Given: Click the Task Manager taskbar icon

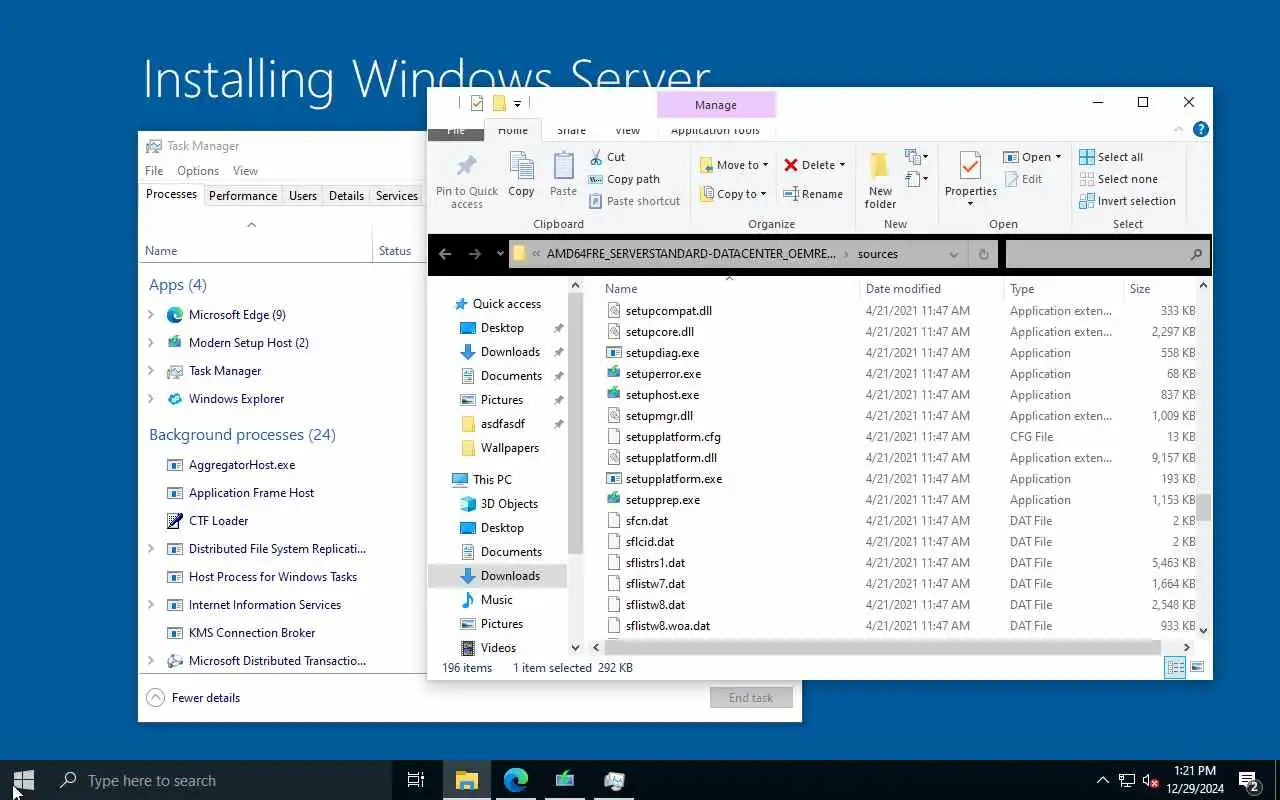Looking at the screenshot, I should [614, 780].
